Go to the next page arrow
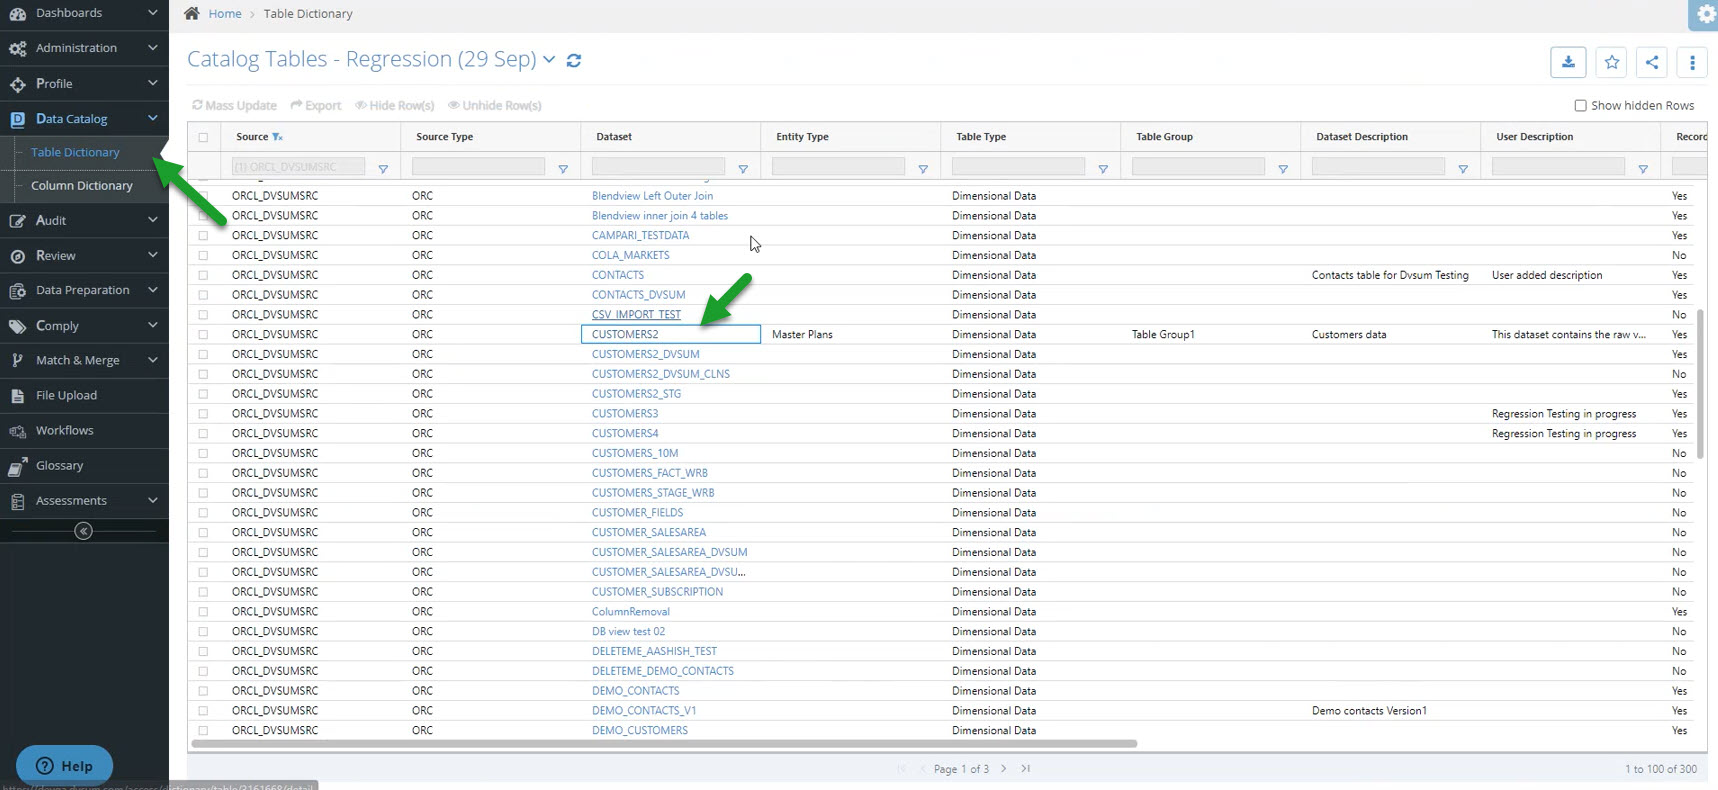This screenshot has height=790, width=1718. pos(1004,769)
